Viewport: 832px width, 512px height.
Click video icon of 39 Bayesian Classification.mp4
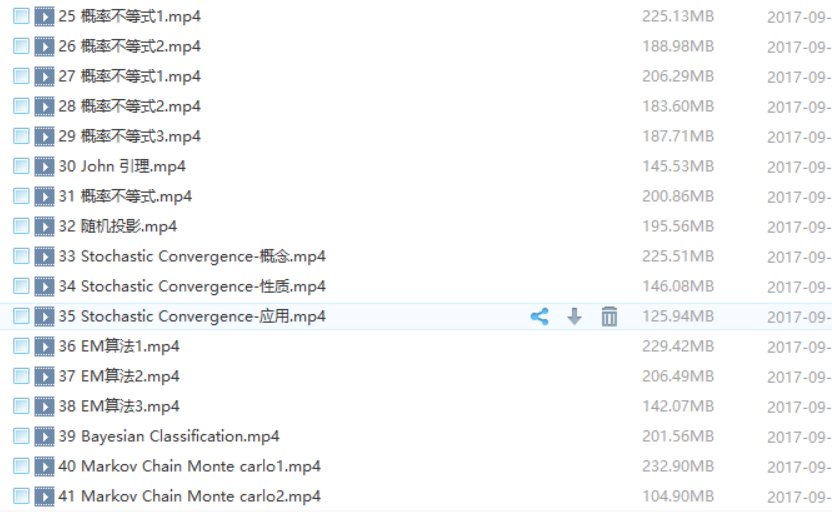pos(45,437)
